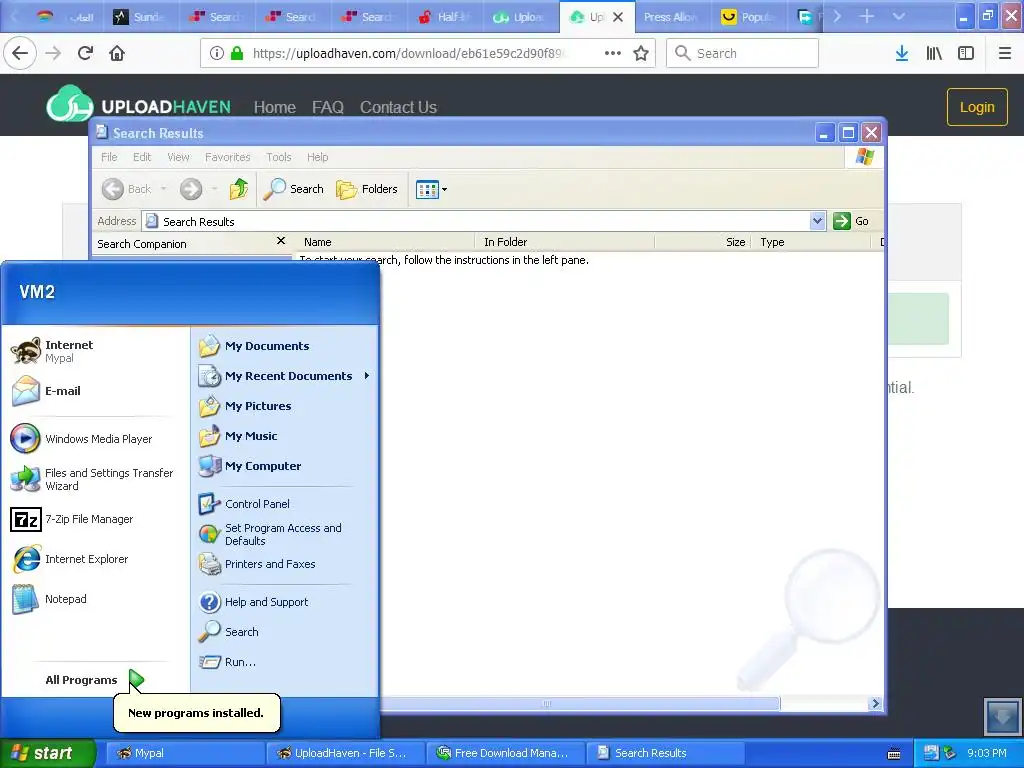Open My Documents folder
The height and width of the screenshot is (768, 1024).
[254, 346]
